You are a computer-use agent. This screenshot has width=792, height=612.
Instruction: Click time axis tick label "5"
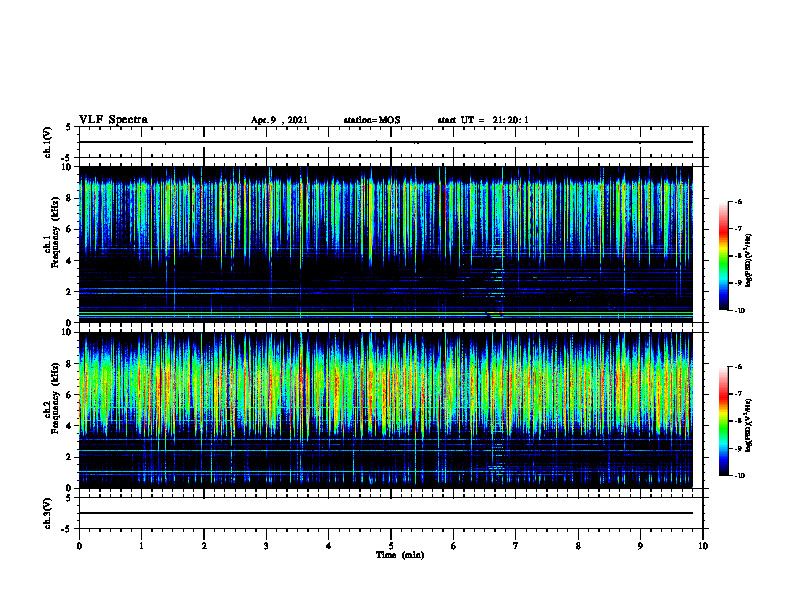click(391, 546)
